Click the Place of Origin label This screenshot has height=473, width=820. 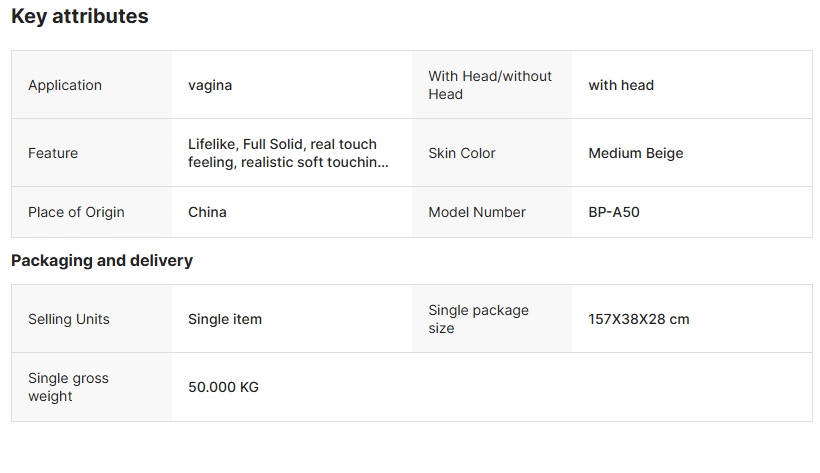point(76,212)
